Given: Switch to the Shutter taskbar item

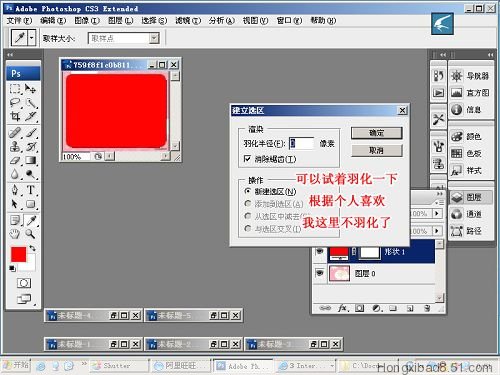Looking at the screenshot, I should tap(118, 366).
